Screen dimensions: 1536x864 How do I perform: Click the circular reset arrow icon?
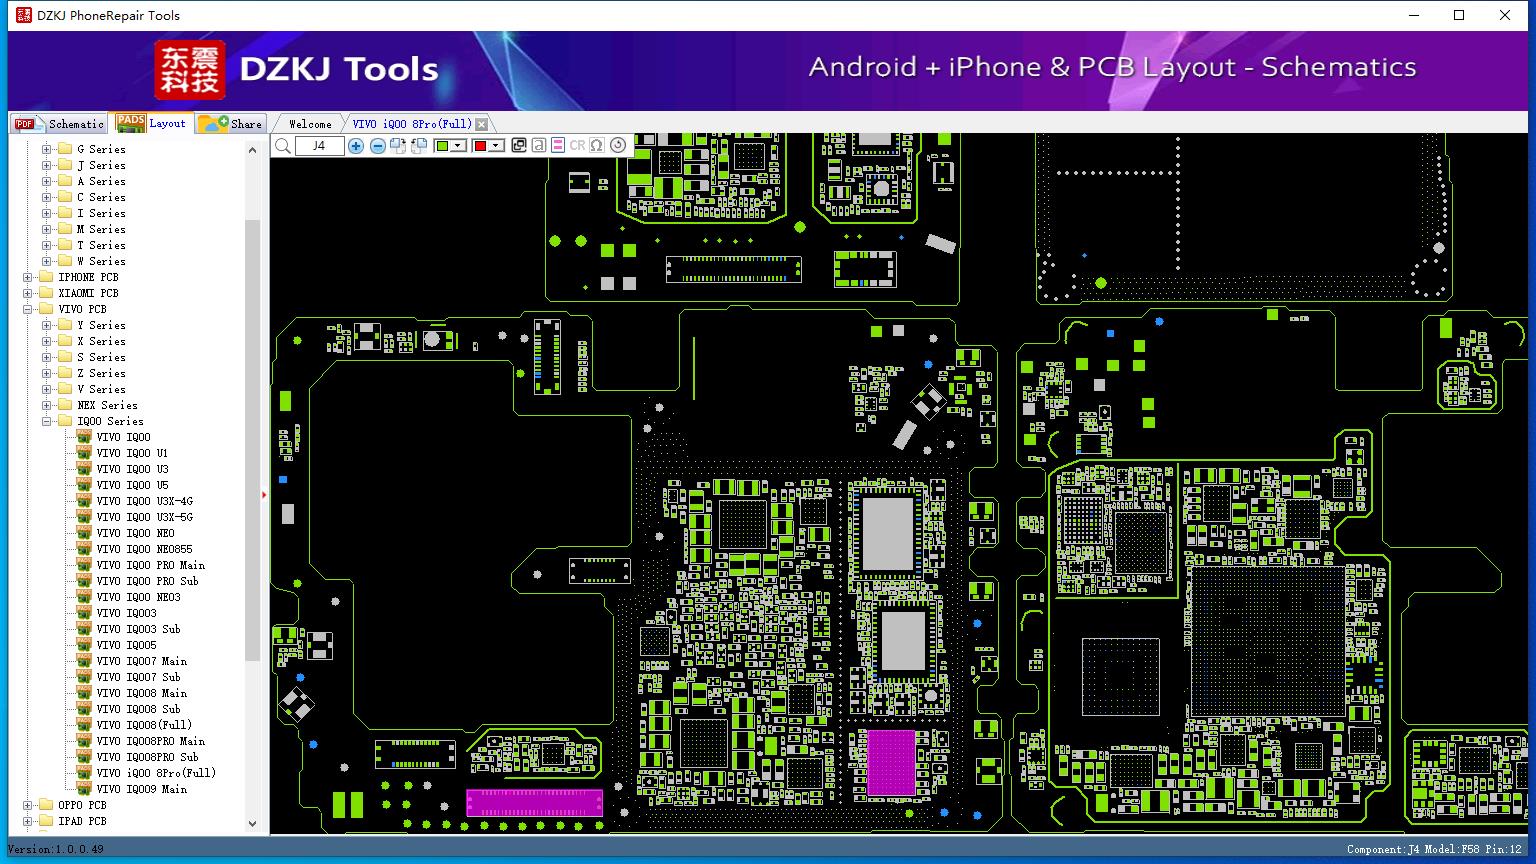(618, 146)
